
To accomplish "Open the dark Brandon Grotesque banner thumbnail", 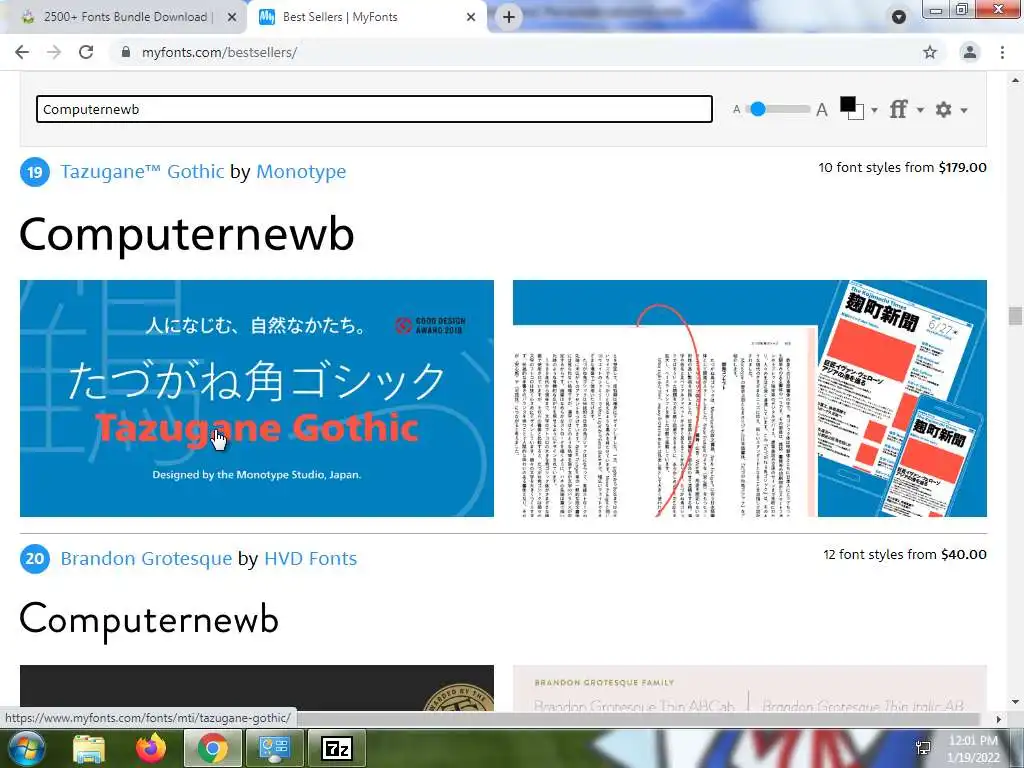I will click(x=257, y=688).
